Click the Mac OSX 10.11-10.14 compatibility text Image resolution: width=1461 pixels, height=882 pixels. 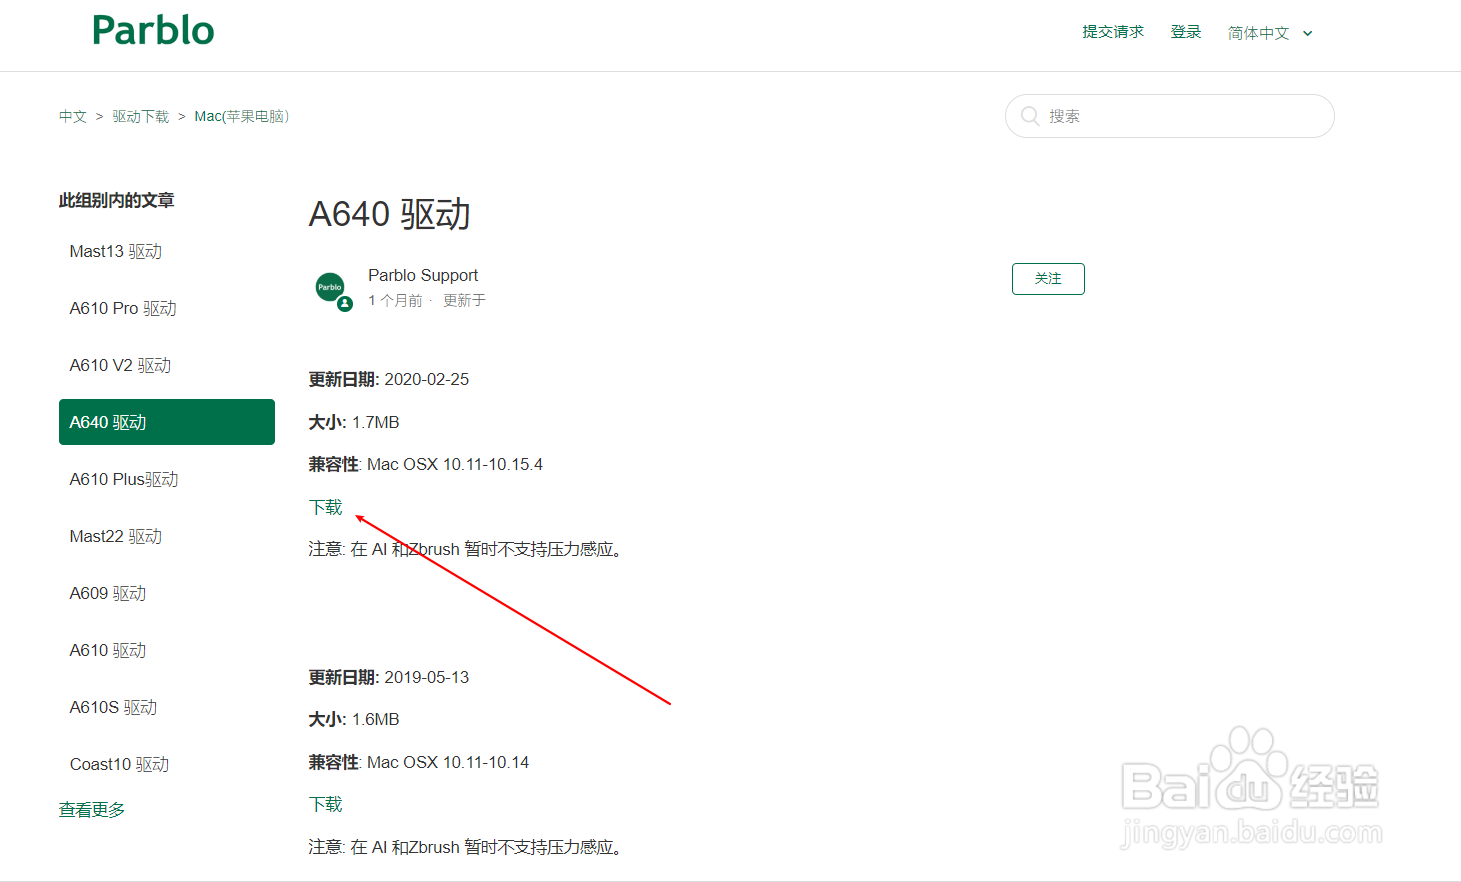tap(448, 762)
